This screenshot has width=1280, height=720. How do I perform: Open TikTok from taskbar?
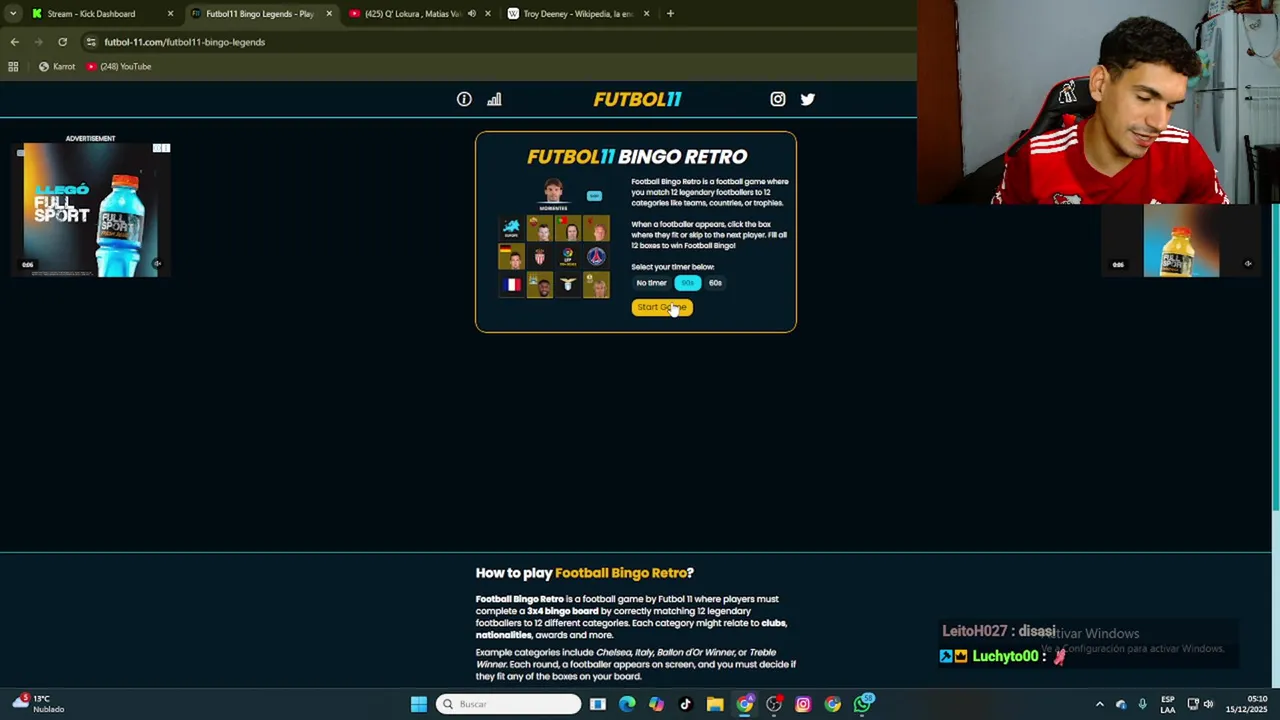685,704
